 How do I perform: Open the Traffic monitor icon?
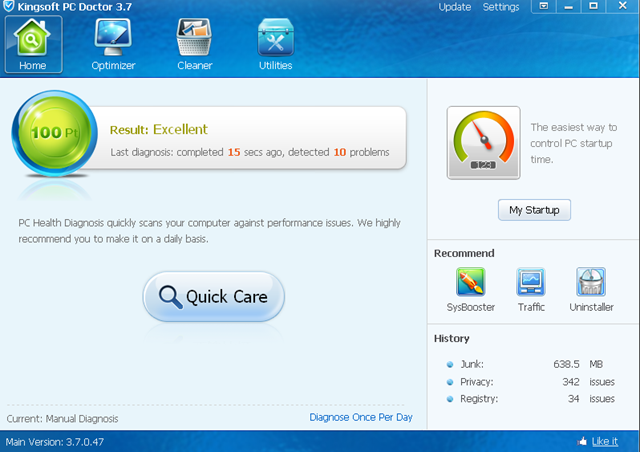point(531,281)
